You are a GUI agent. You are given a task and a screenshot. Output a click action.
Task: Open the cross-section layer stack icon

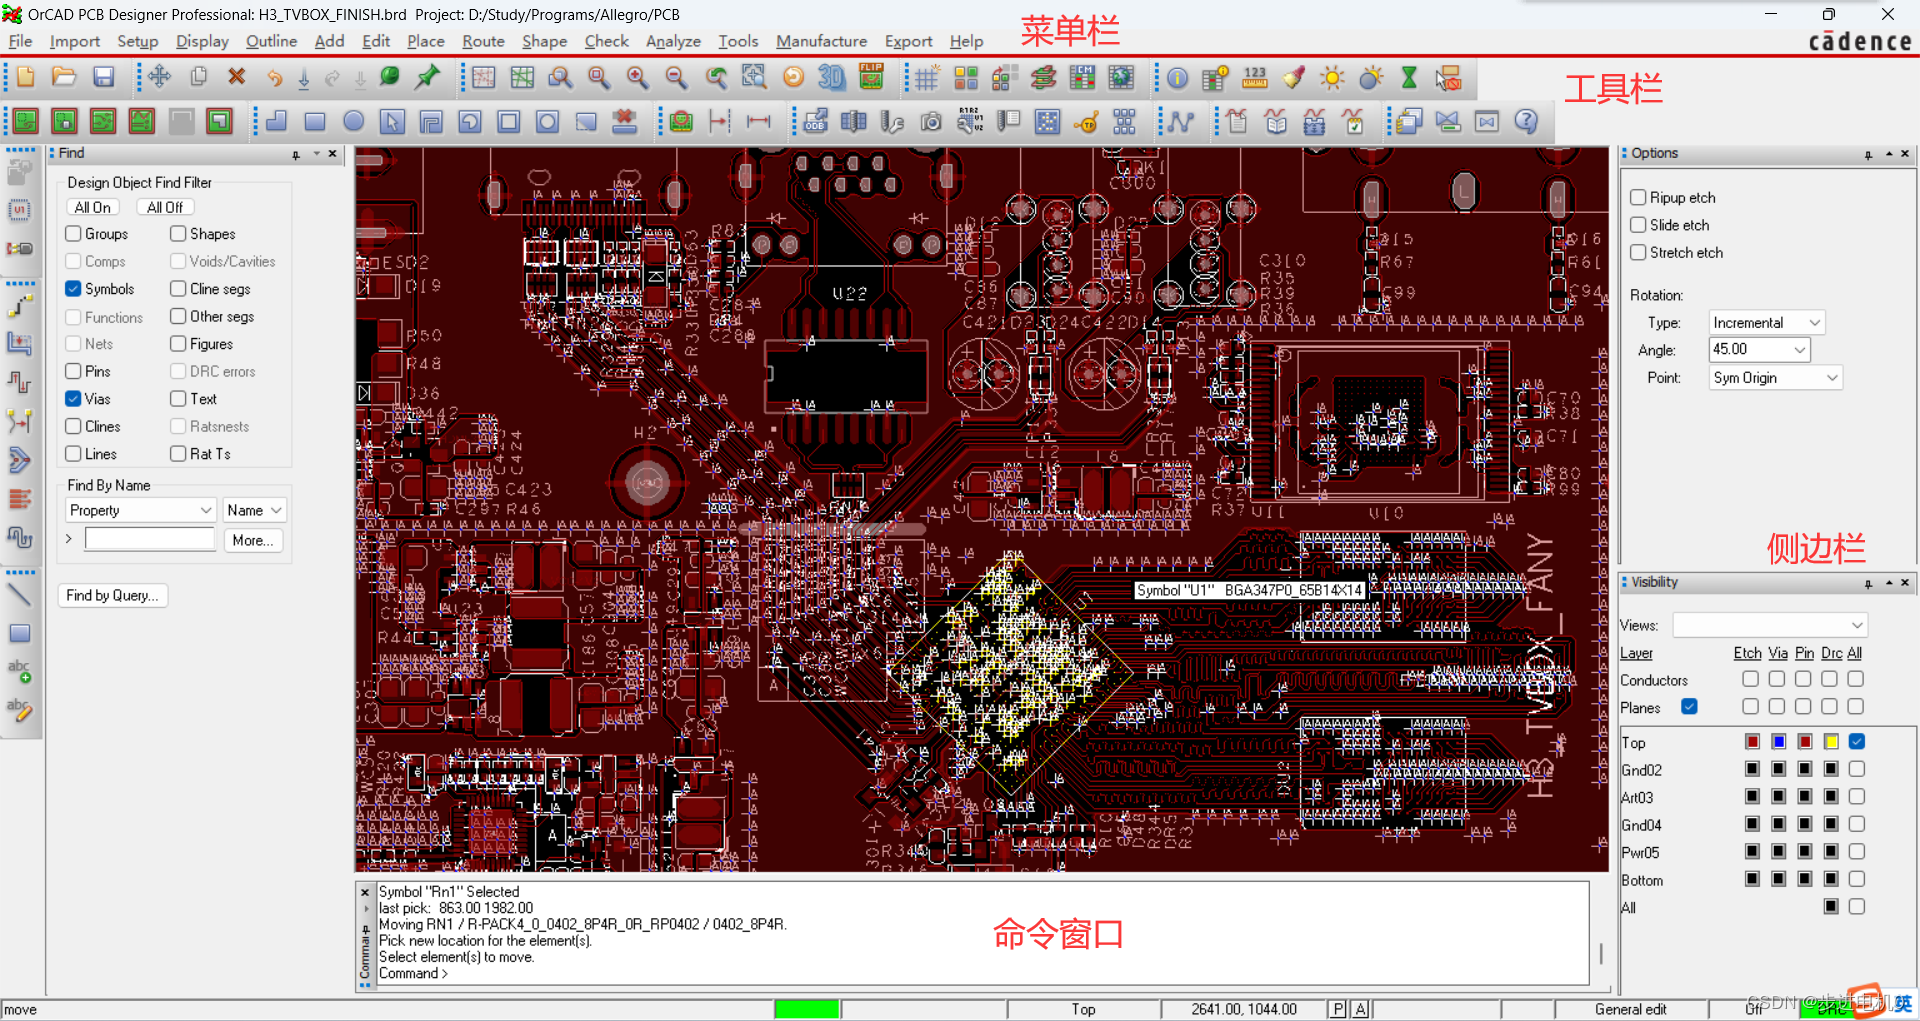click(x=1044, y=77)
